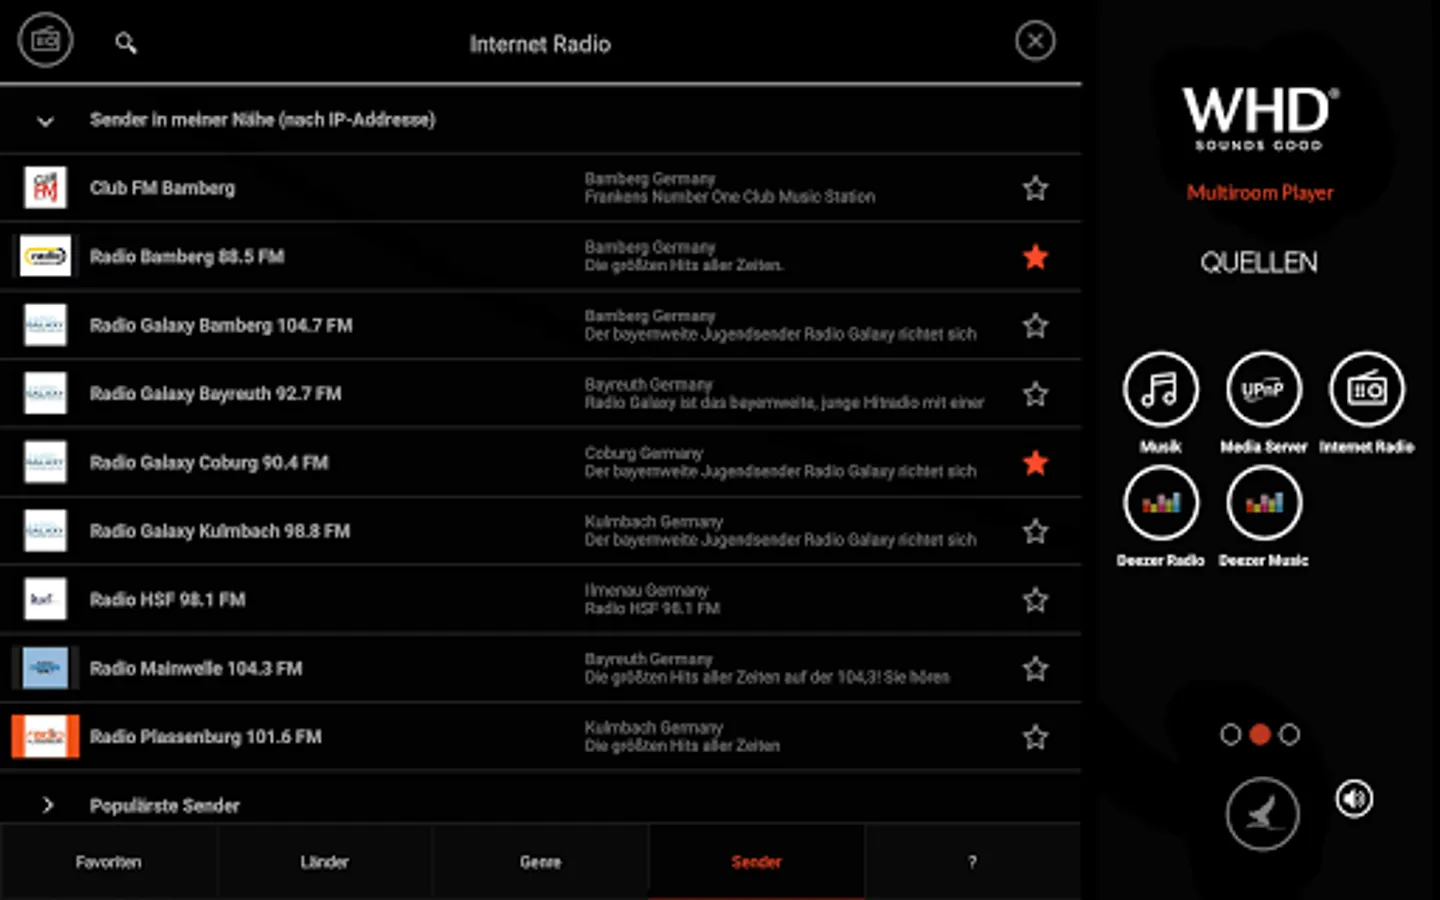Open the Favoriten tab

[x=108, y=862]
